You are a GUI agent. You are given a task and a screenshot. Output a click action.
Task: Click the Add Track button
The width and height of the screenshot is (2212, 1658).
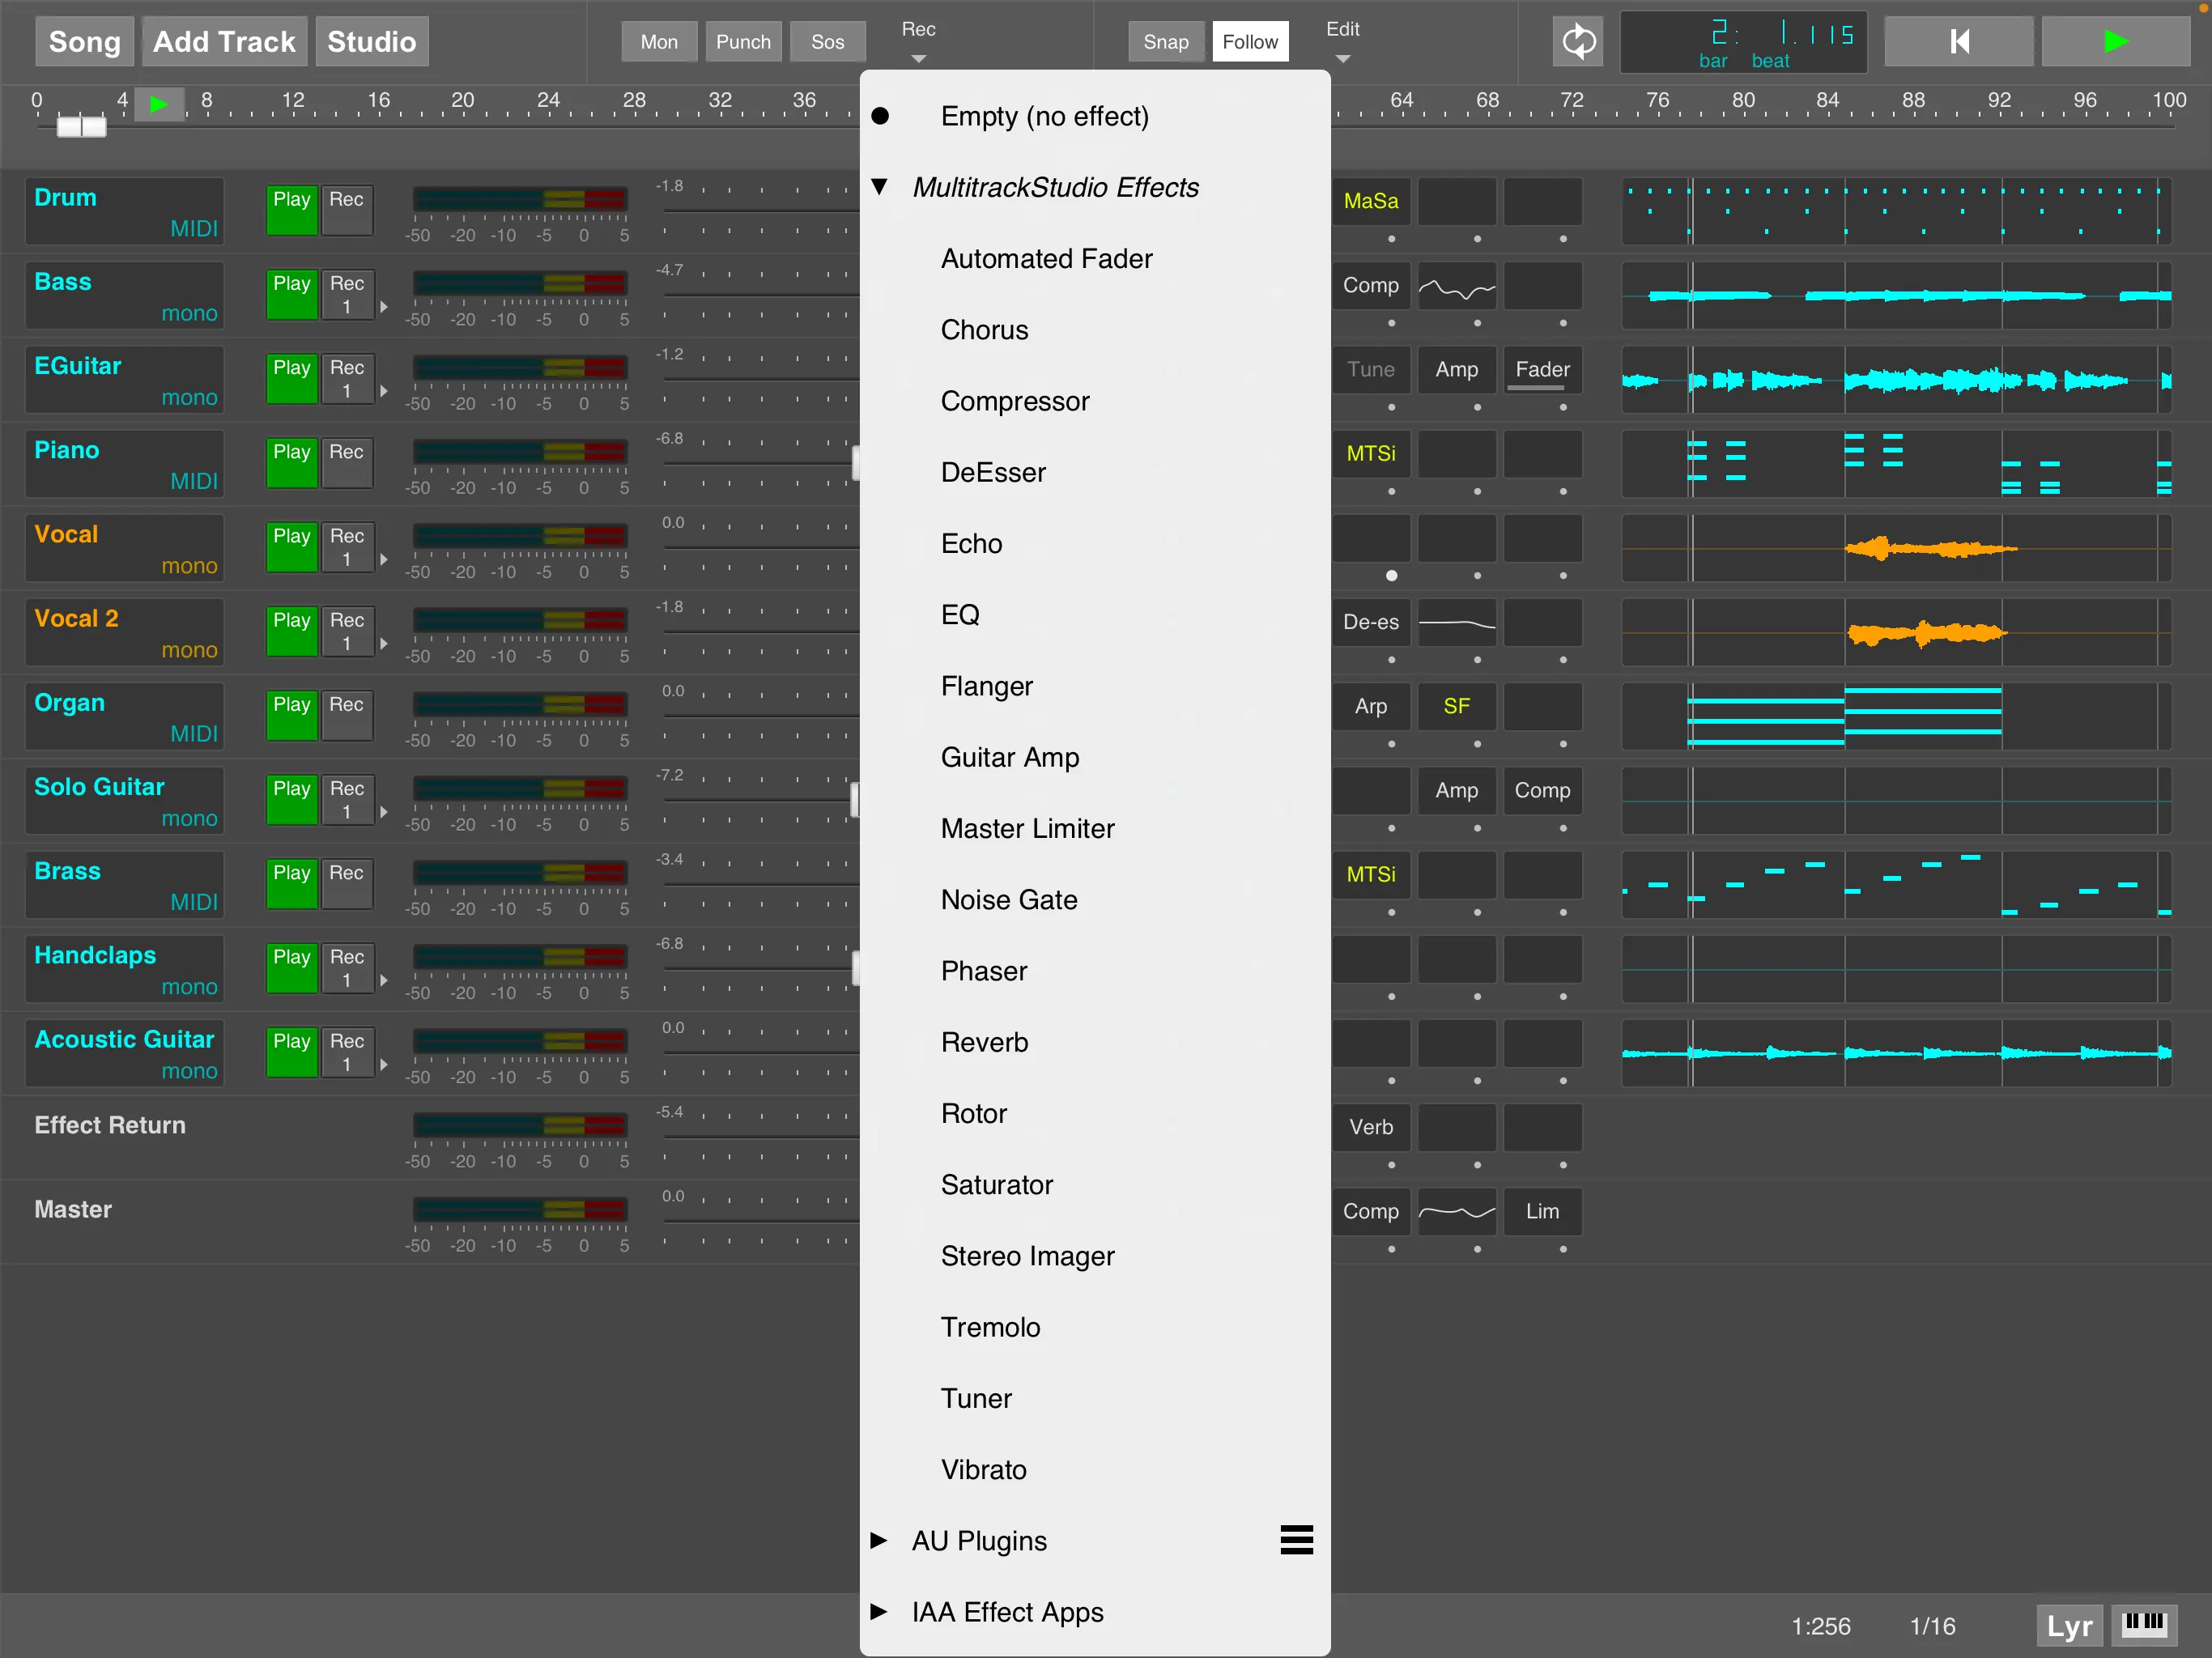[224, 41]
